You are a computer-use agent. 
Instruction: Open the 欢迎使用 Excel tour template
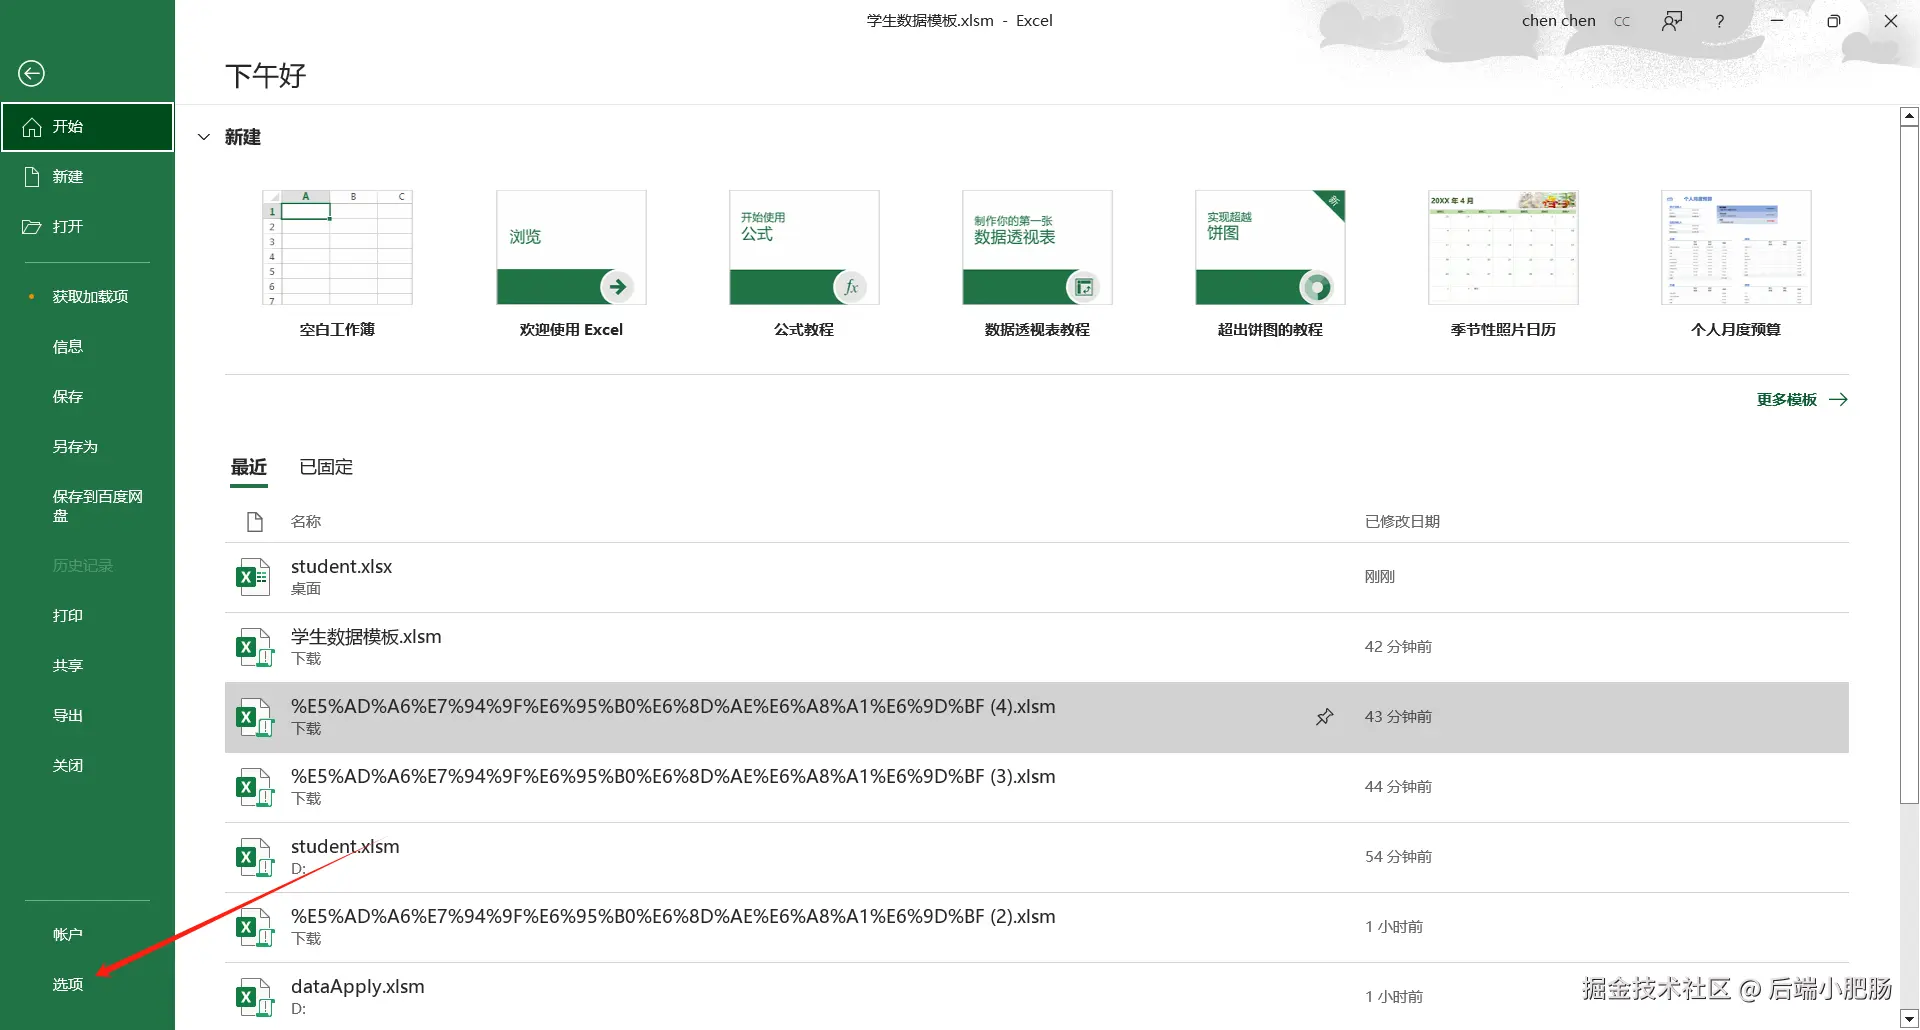(x=571, y=264)
